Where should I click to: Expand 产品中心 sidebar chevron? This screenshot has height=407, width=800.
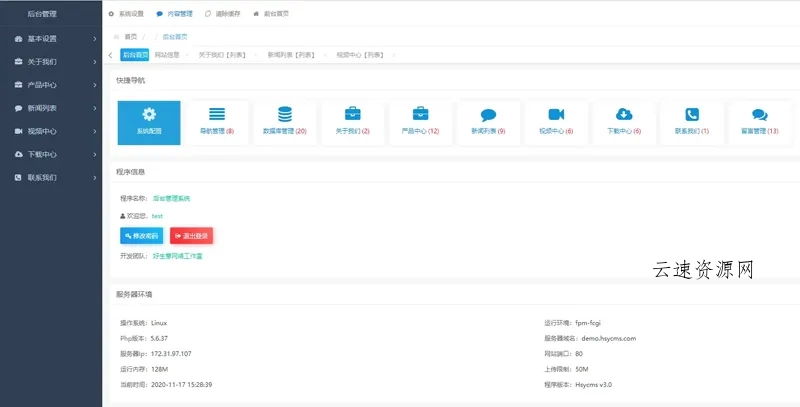(x=95, y=85)
